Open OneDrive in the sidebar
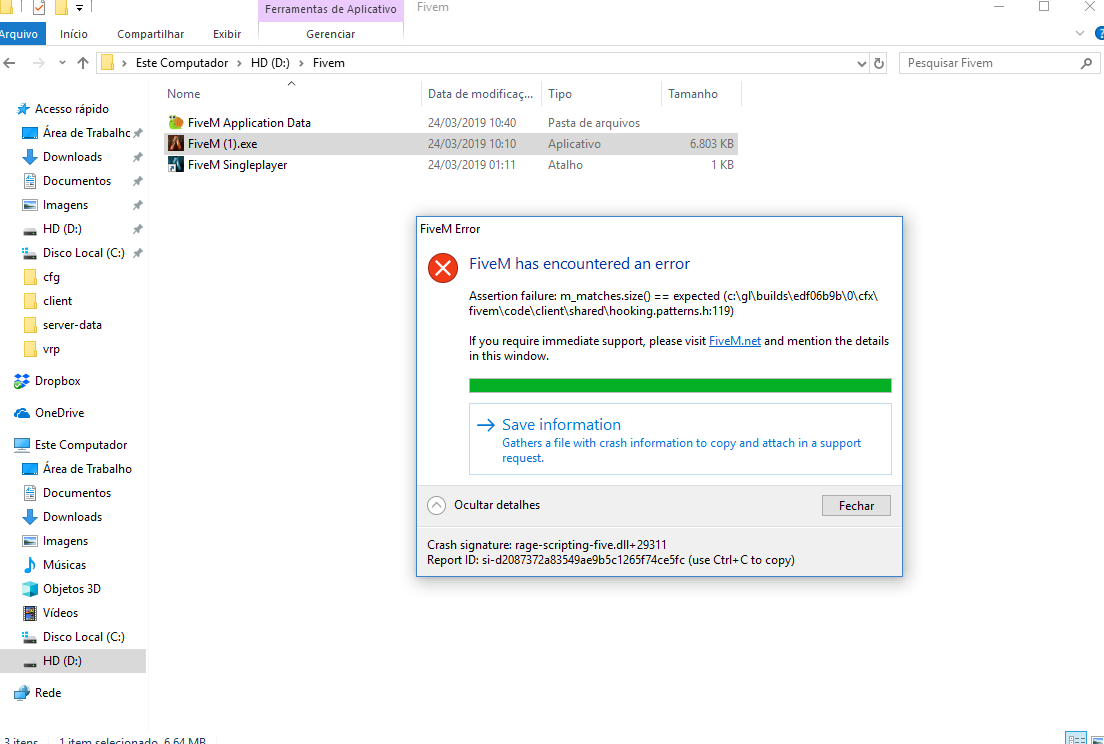1104x744 pixels. point(59,412)
